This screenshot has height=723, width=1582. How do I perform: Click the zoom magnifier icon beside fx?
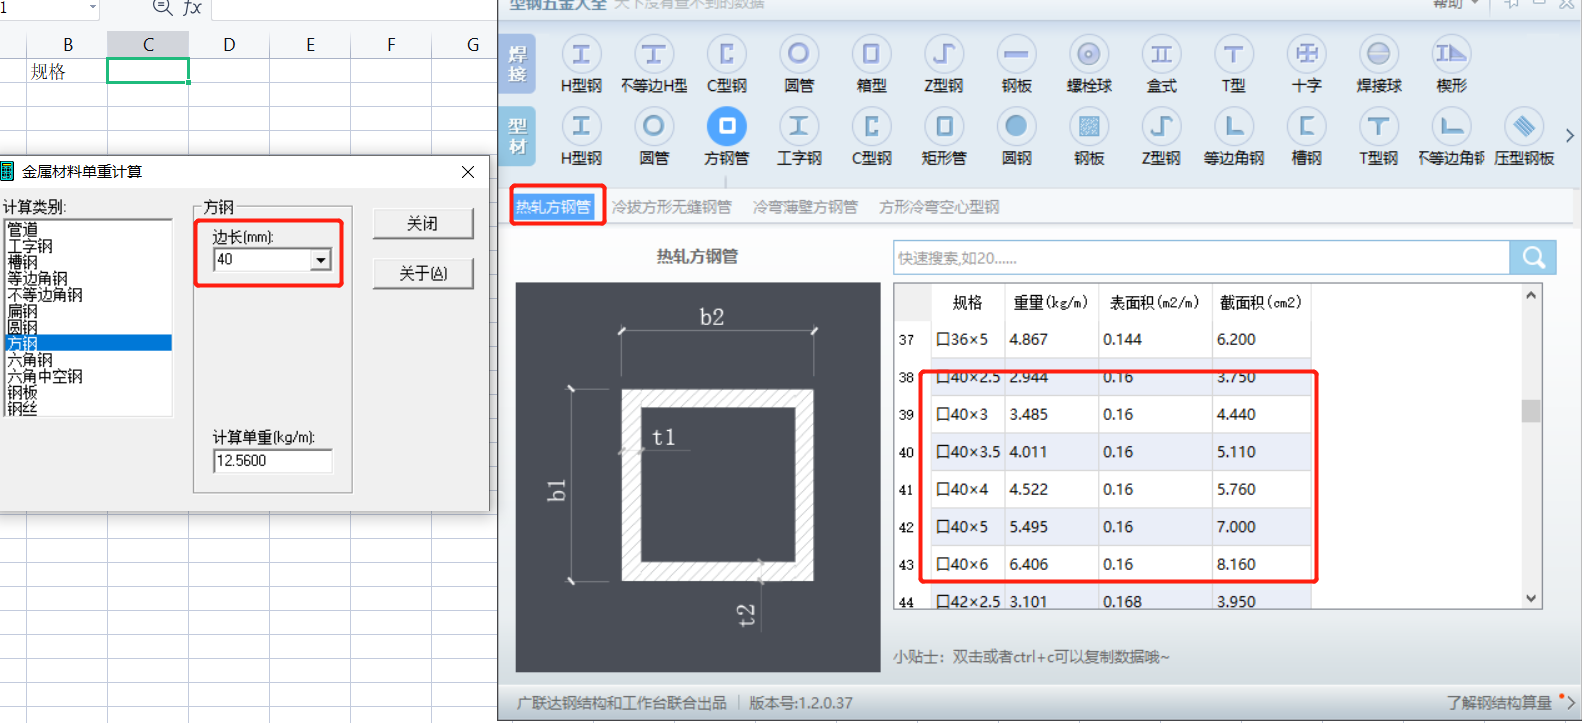(162, 7)
